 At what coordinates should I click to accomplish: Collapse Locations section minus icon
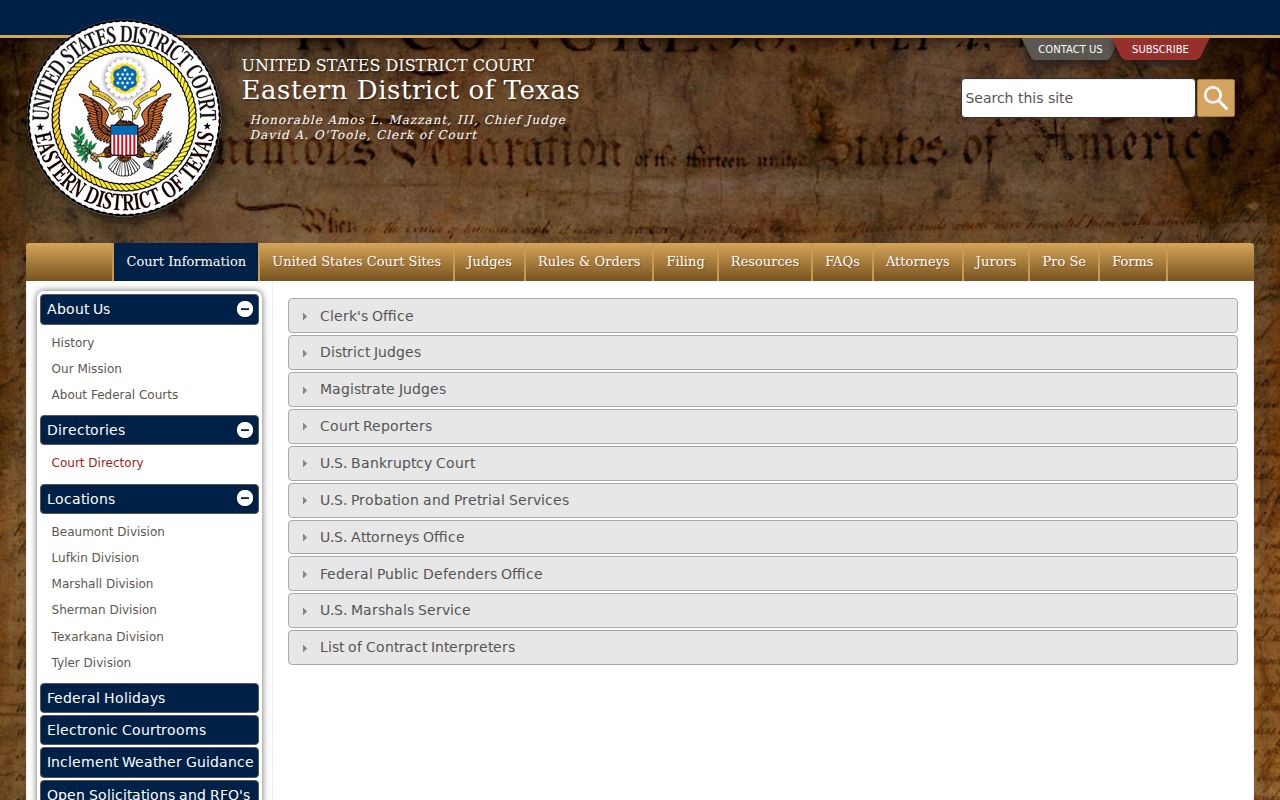[245, 498]
